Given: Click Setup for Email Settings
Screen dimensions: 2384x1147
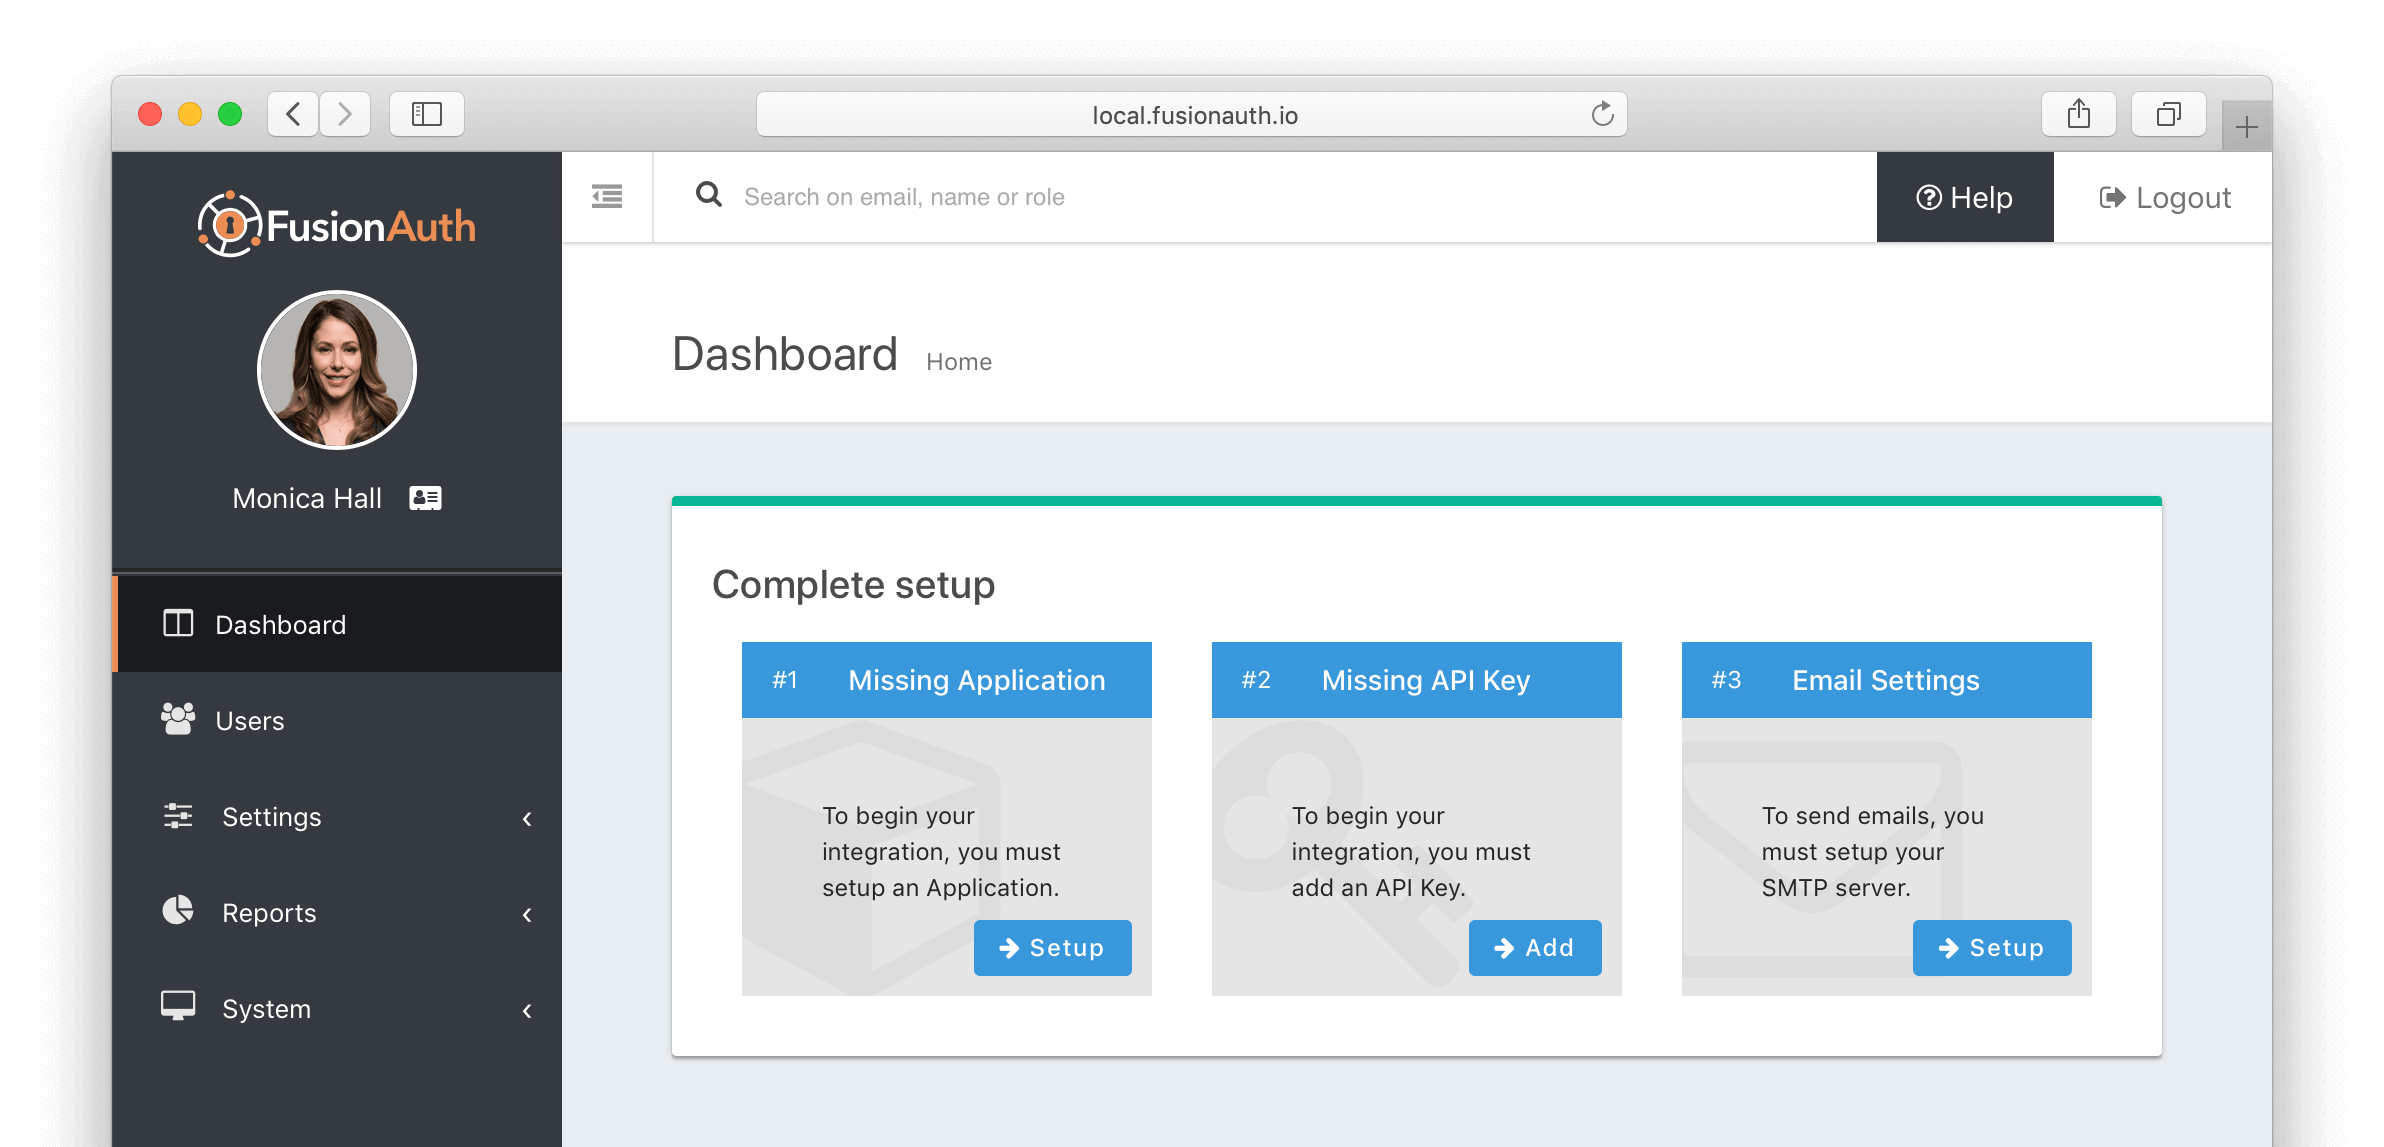Looking at the screenshot, I should [x=1993, y=948].
